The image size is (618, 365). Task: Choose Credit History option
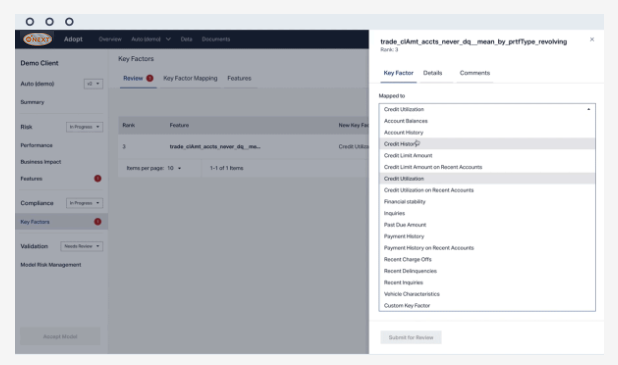coord(487,144)
